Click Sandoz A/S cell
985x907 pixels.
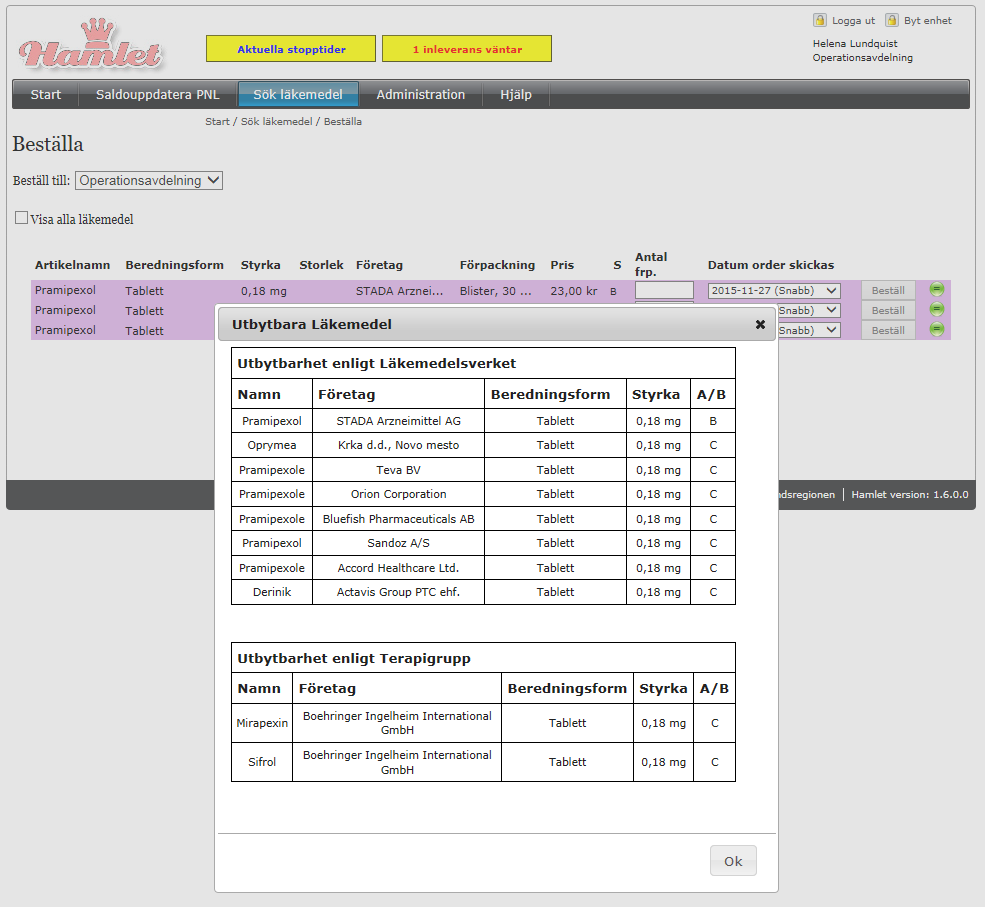(398, 543)
